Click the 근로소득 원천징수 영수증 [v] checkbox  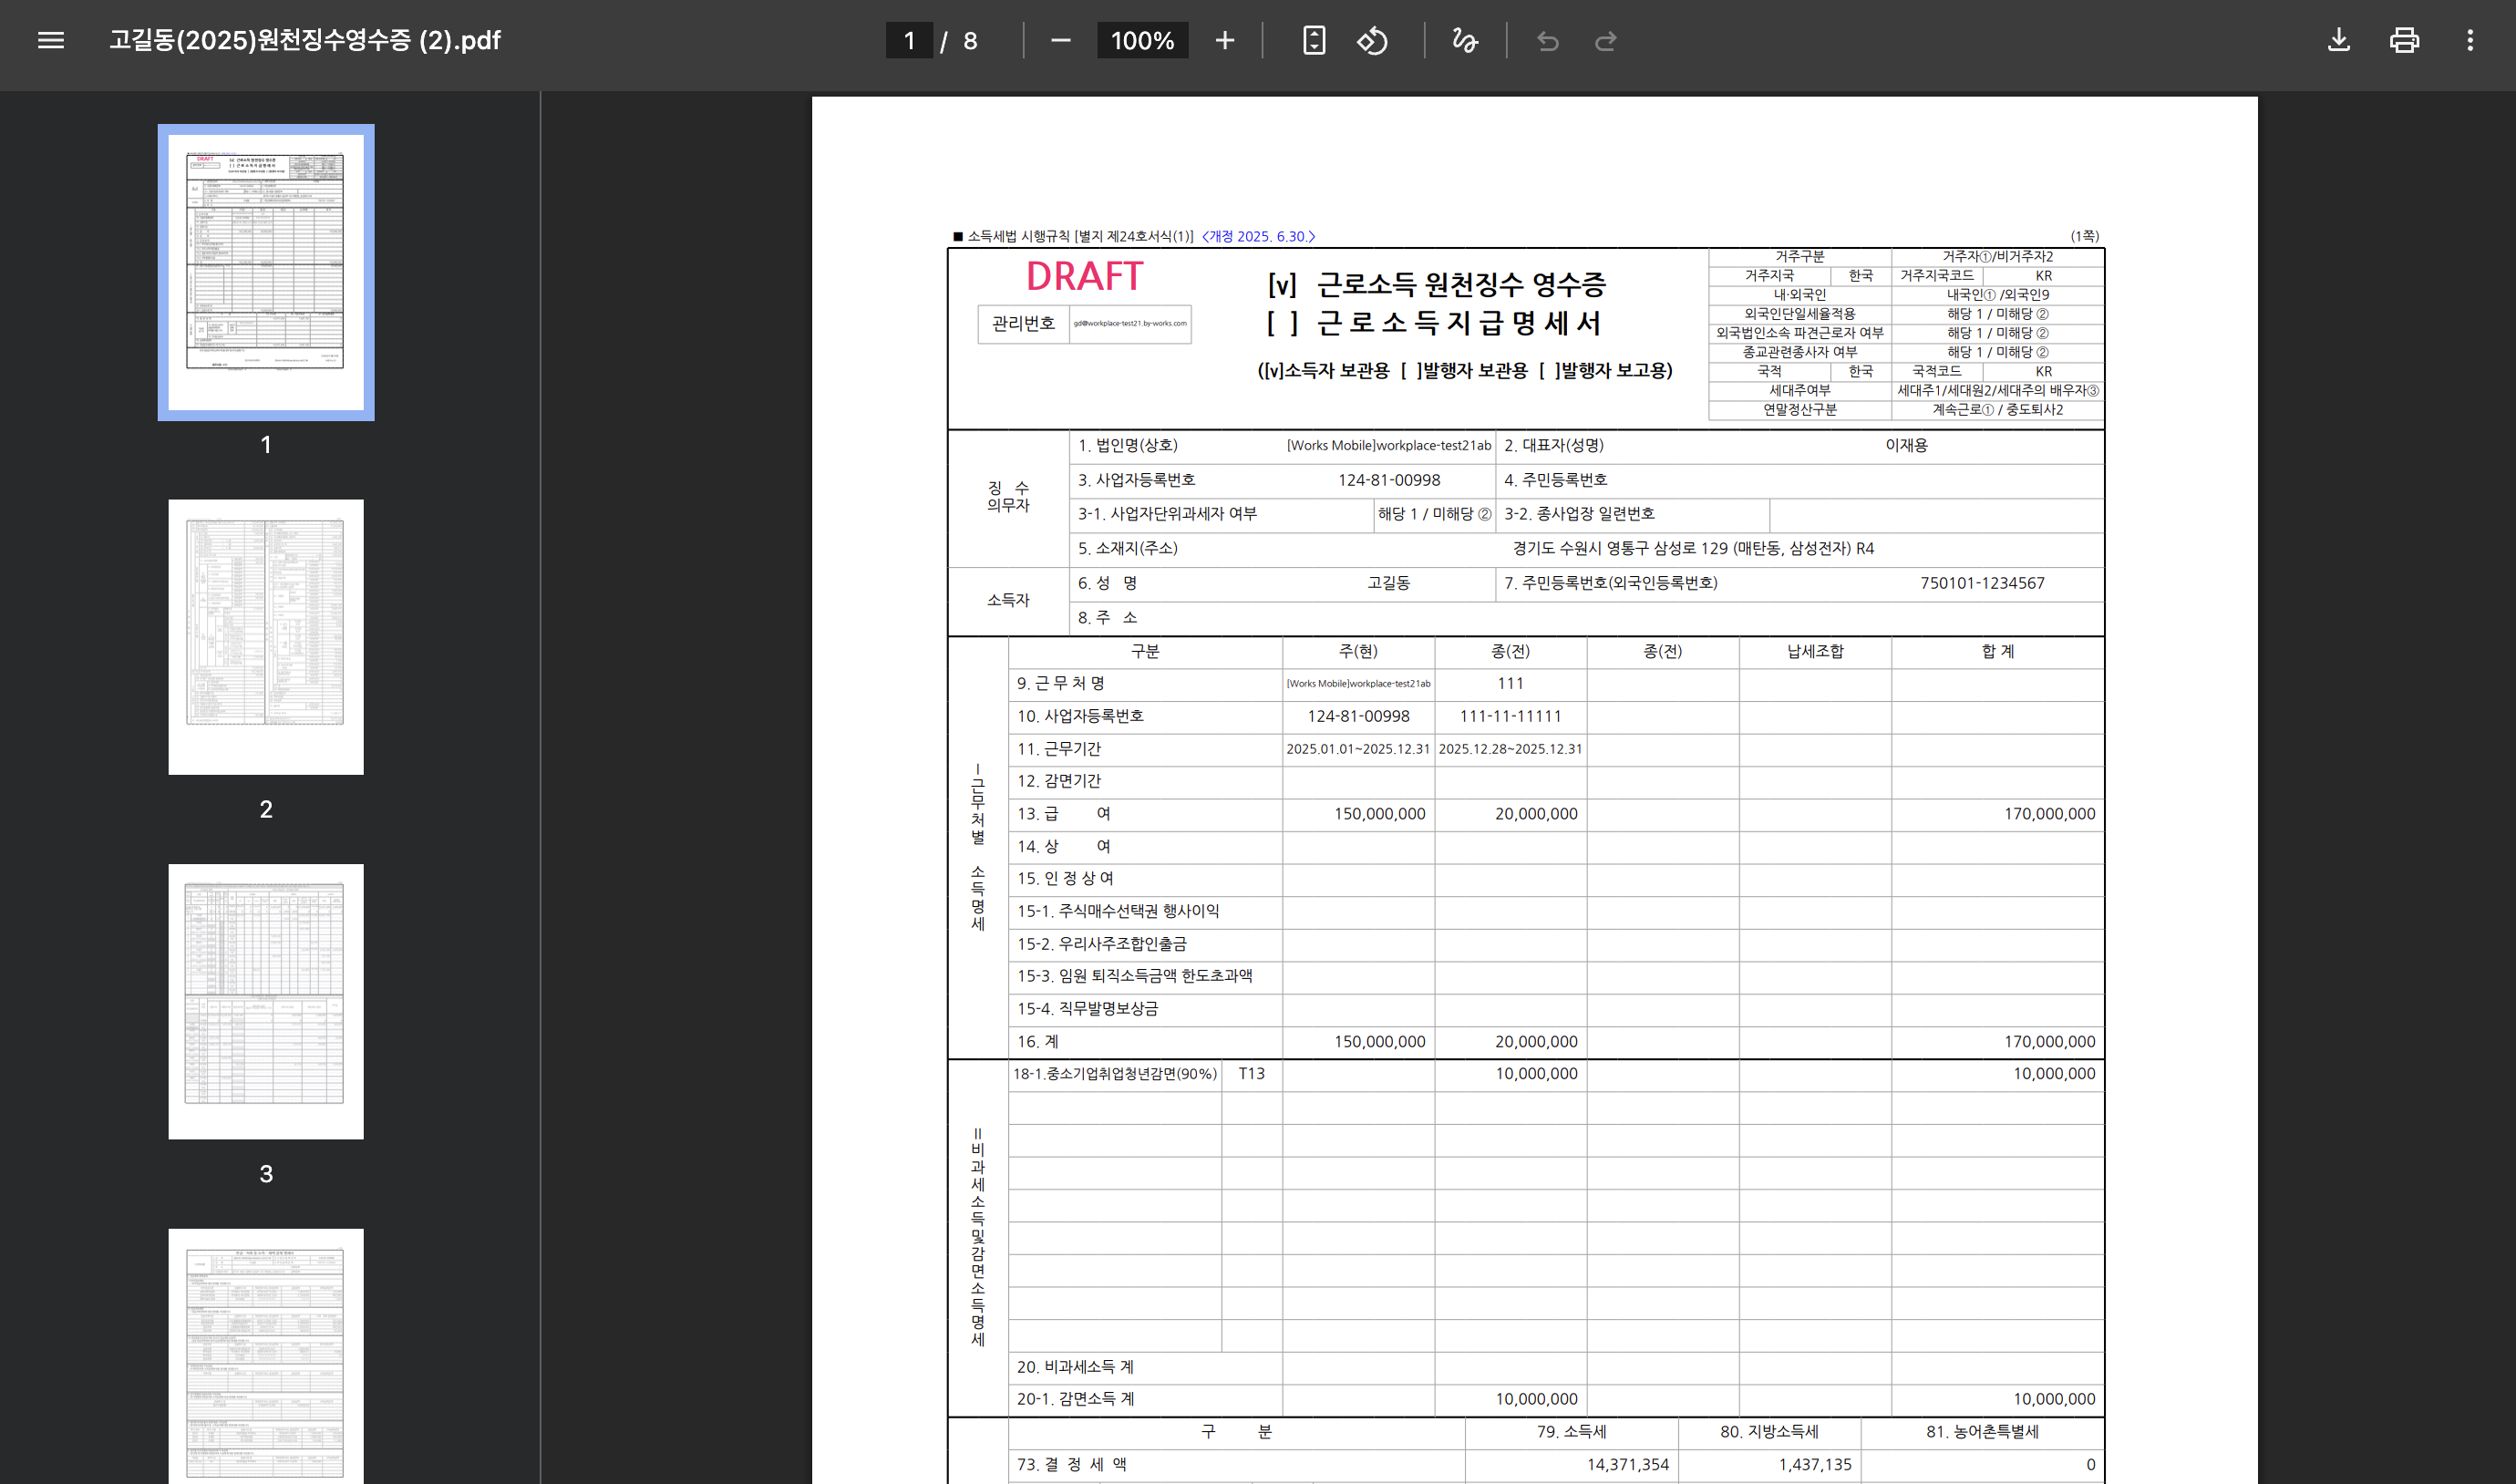(1282, 286)
